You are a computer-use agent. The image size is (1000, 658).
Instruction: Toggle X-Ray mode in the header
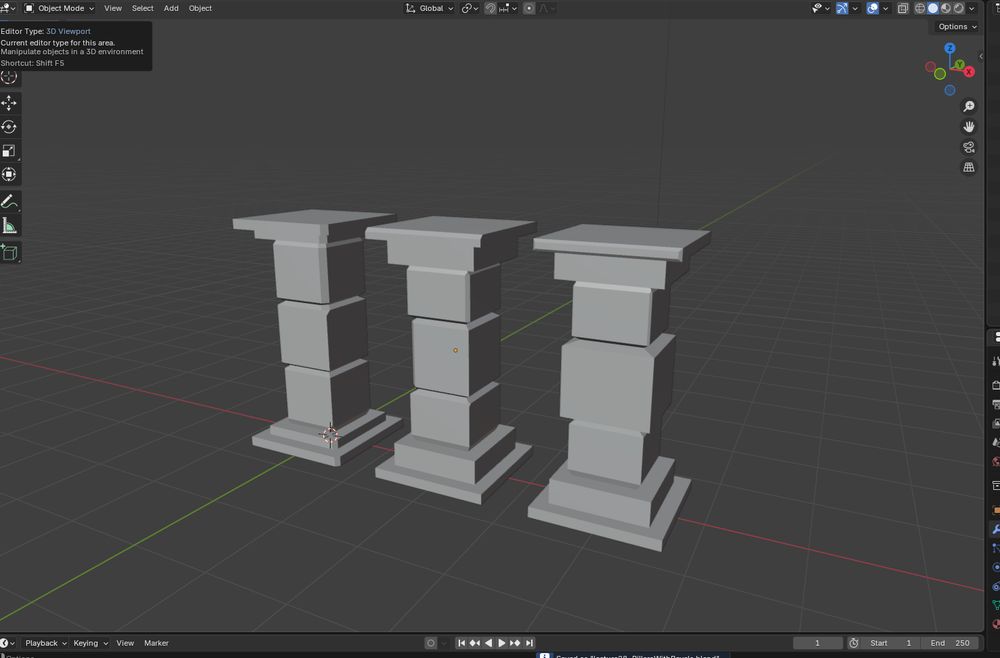click(x=903, y=8)
